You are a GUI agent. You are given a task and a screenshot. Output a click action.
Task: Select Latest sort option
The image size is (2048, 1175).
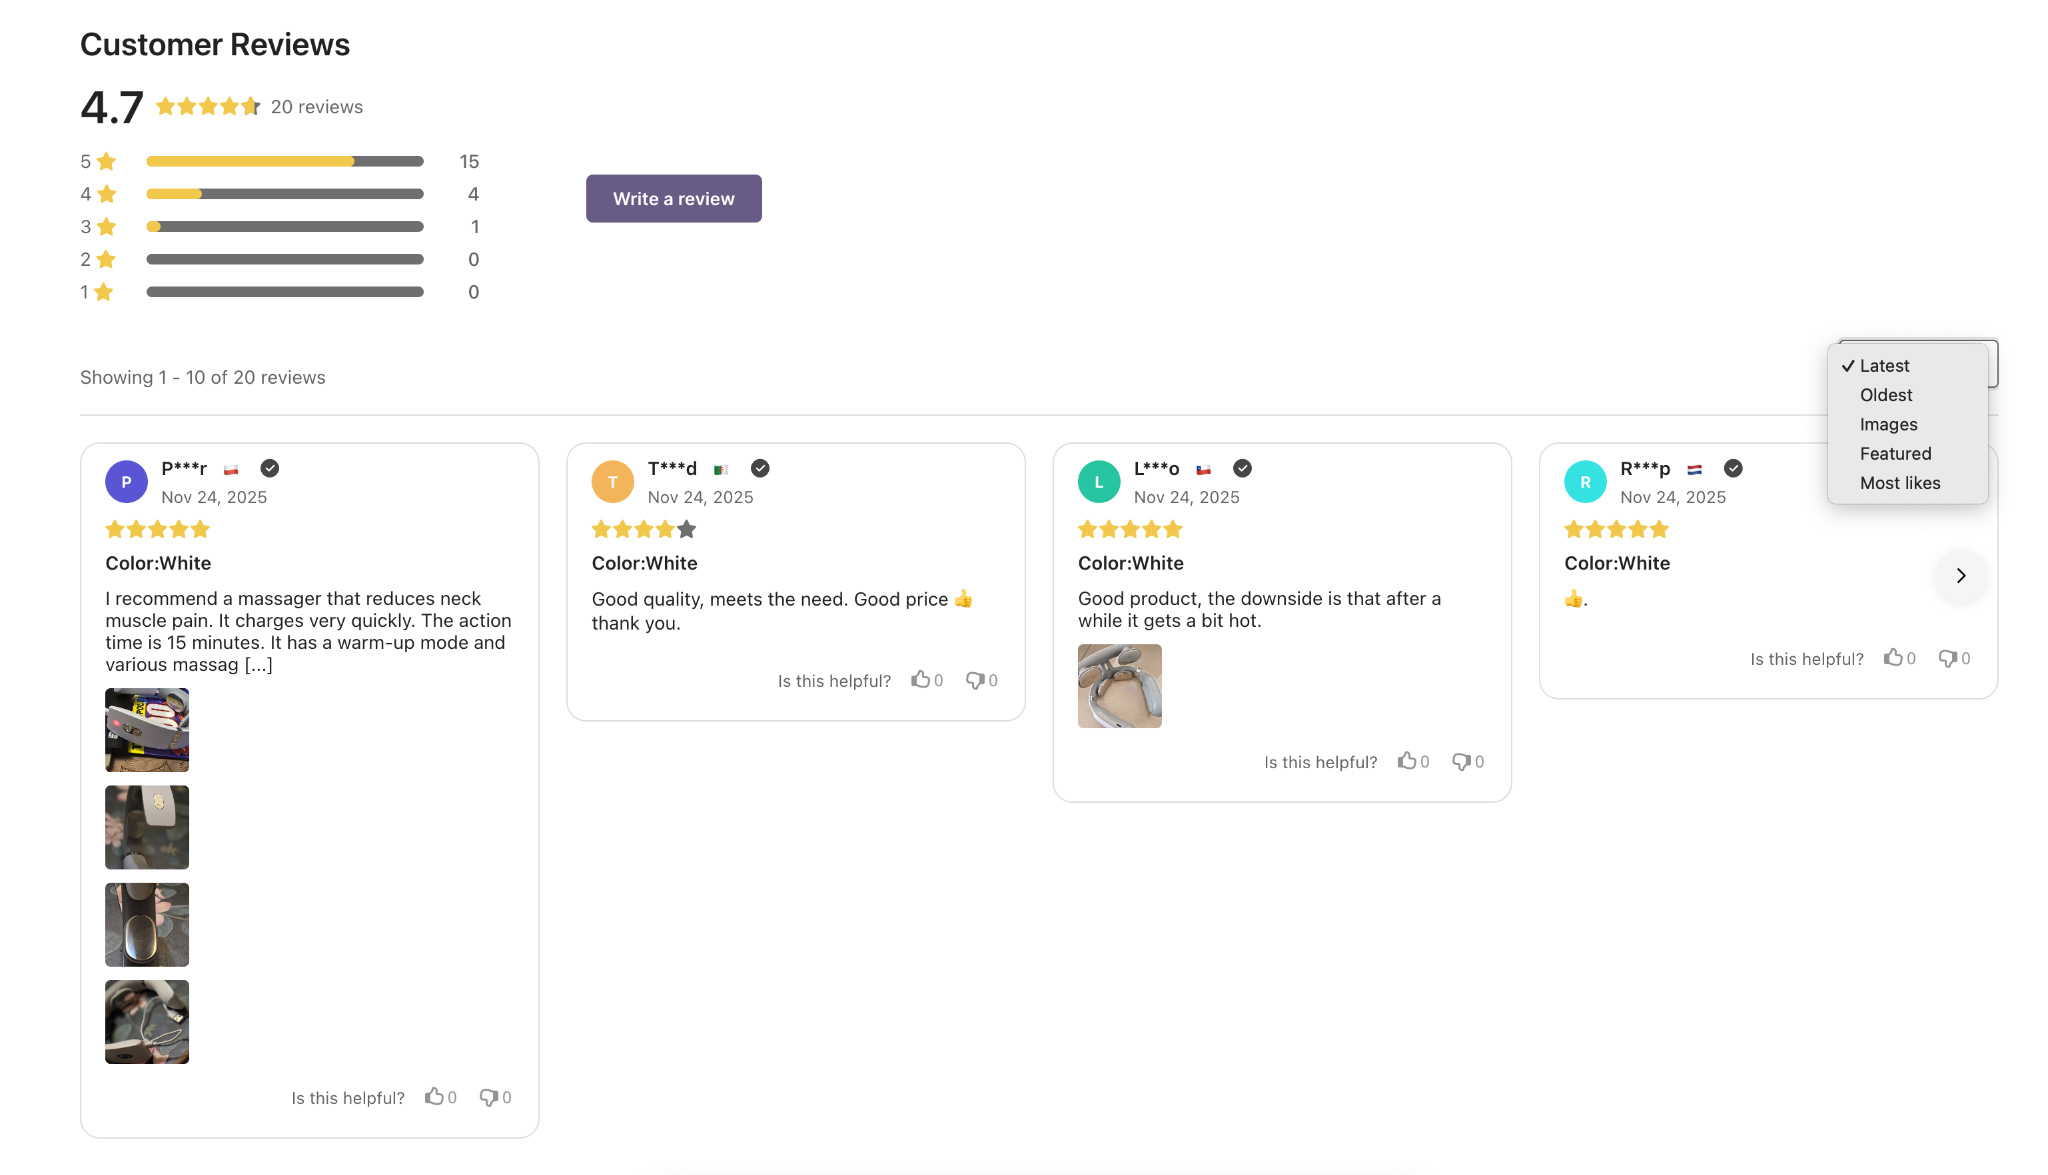pyautogui.click(x=1884, y=366)
